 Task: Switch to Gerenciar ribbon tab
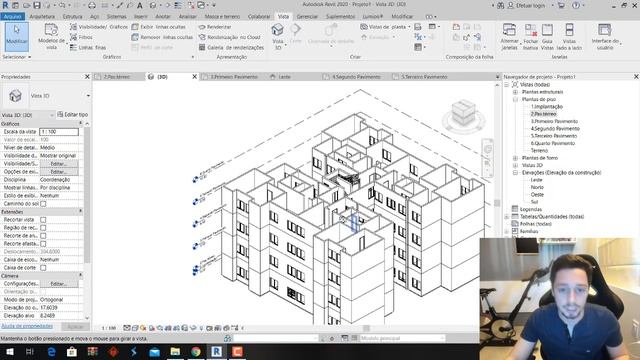(x=307, y=16)
